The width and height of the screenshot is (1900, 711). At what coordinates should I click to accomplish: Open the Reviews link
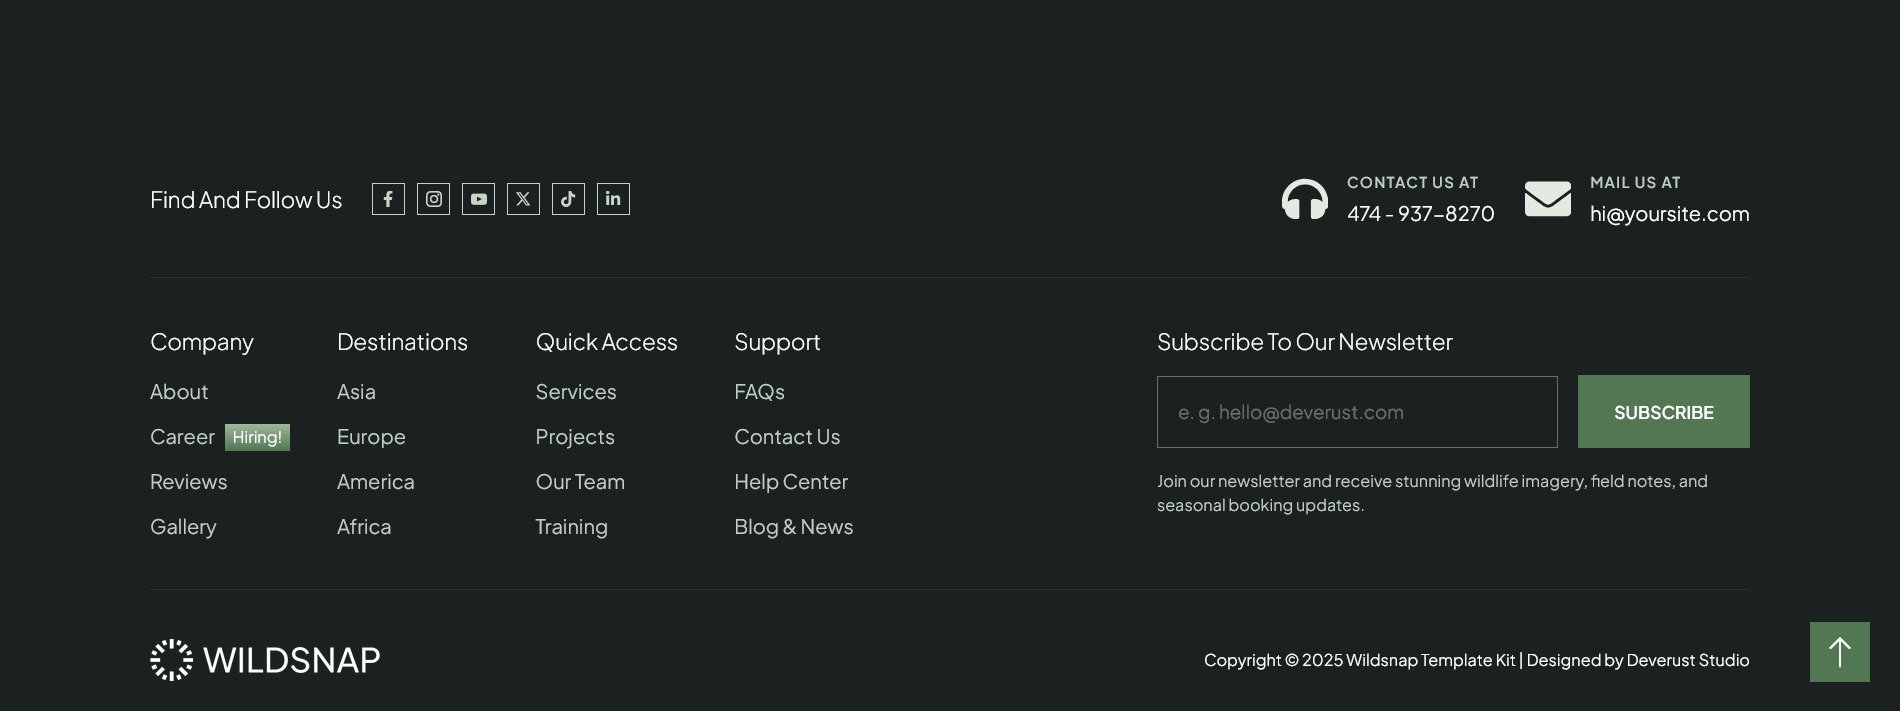coord(189,482)
